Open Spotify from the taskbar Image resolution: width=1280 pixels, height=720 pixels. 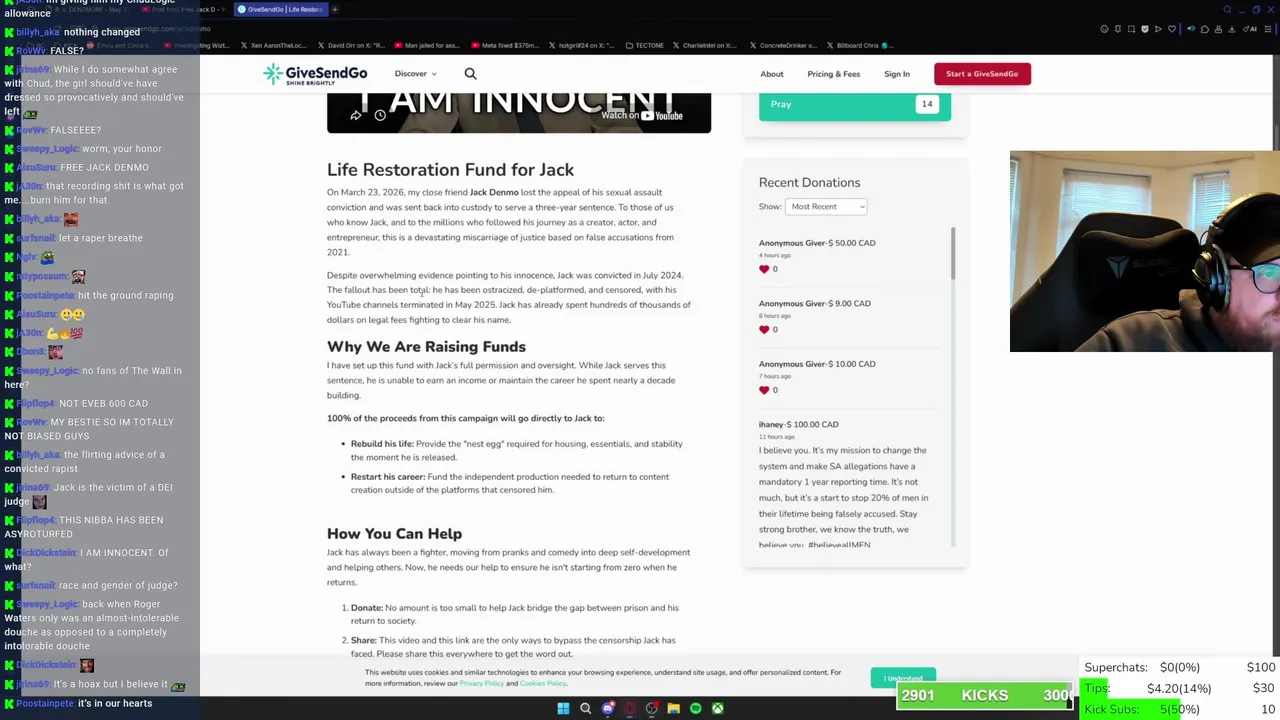(695, 708)
